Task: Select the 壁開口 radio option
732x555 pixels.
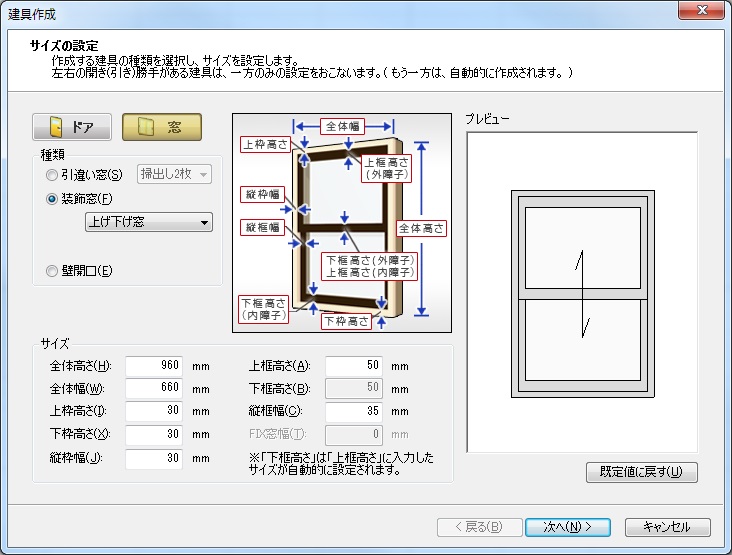Action: pos(52,270)
